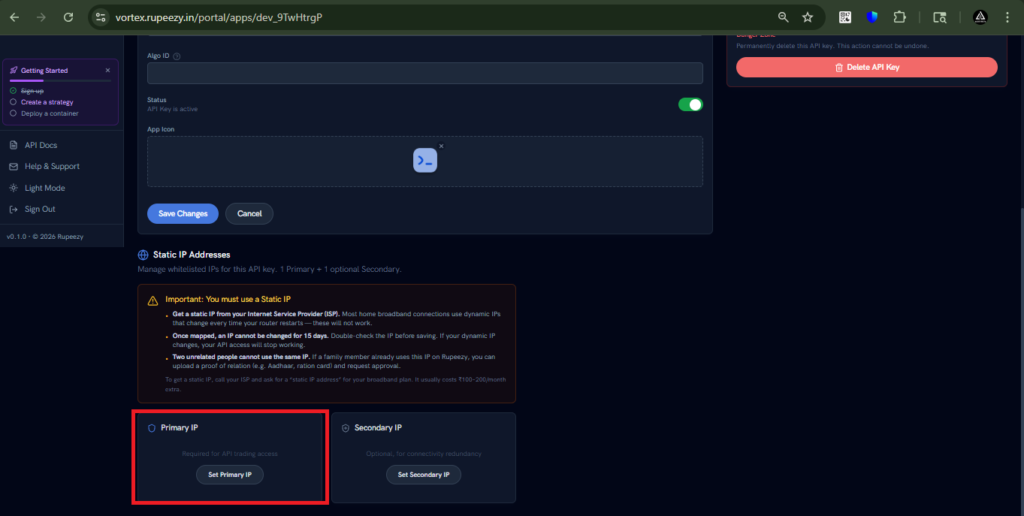Viewport: 1024px width, 516px height.
Task: Open API Docs from the sidebar
Action: pos(40,145)
